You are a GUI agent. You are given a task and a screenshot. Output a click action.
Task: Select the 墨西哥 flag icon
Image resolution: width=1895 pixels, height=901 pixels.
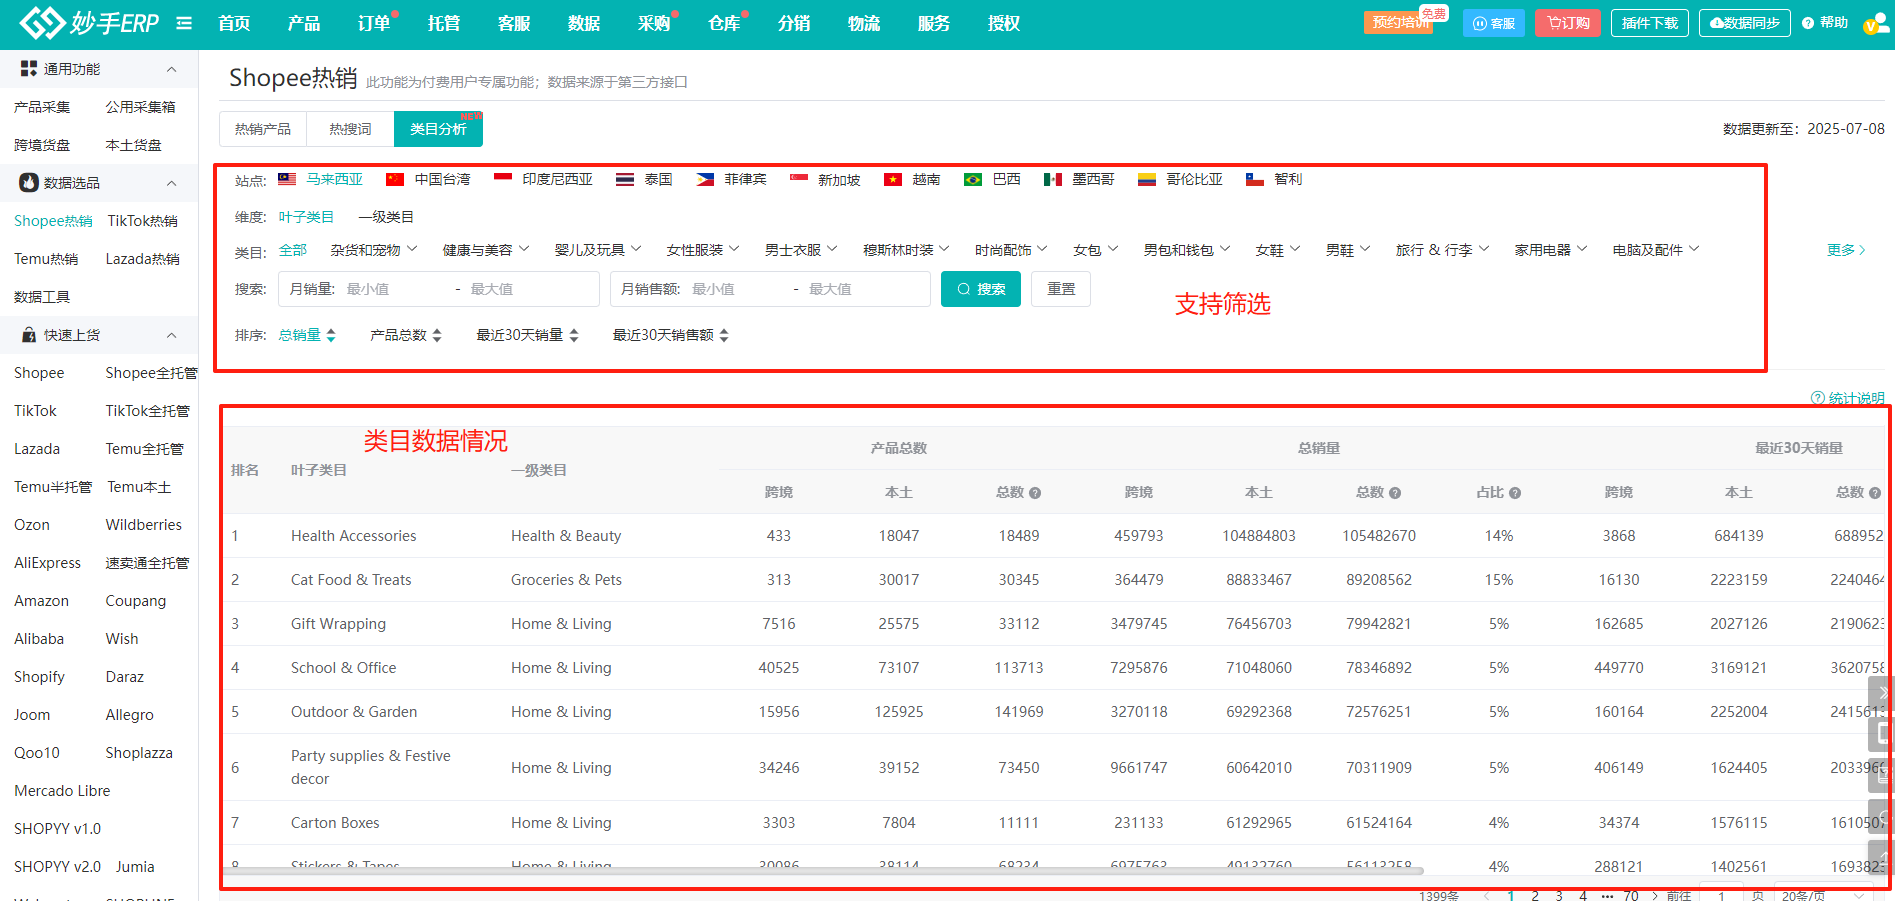pos(1053,179)
